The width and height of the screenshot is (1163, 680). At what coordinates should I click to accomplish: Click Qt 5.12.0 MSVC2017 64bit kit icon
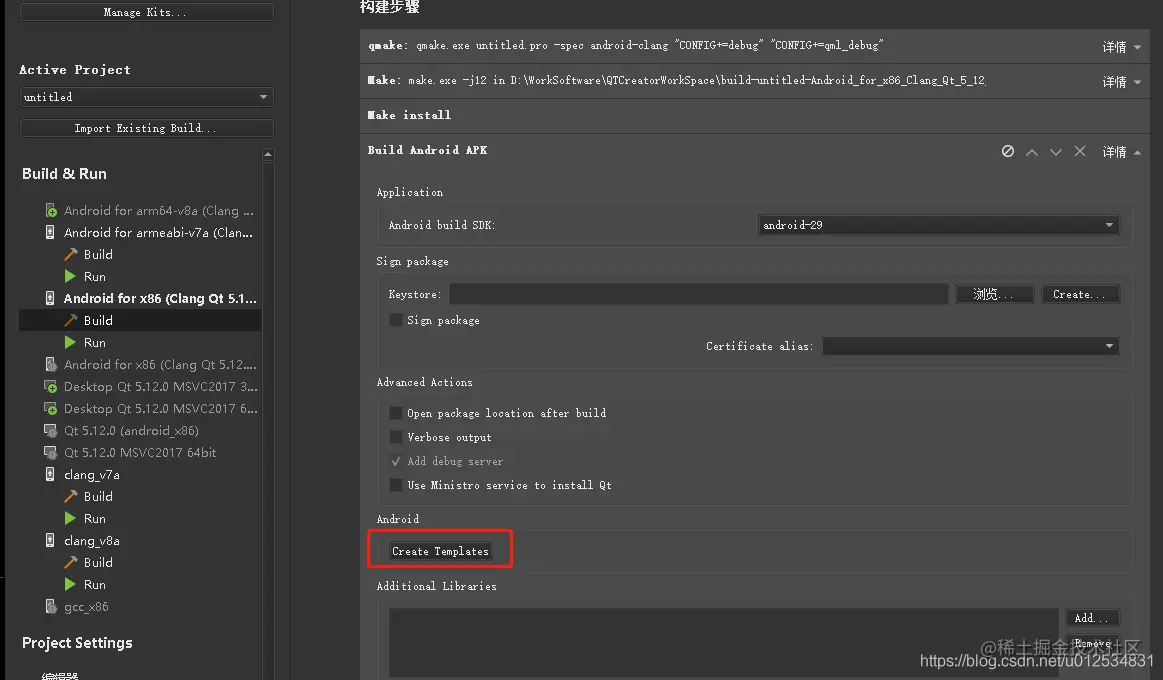point(50,452)
